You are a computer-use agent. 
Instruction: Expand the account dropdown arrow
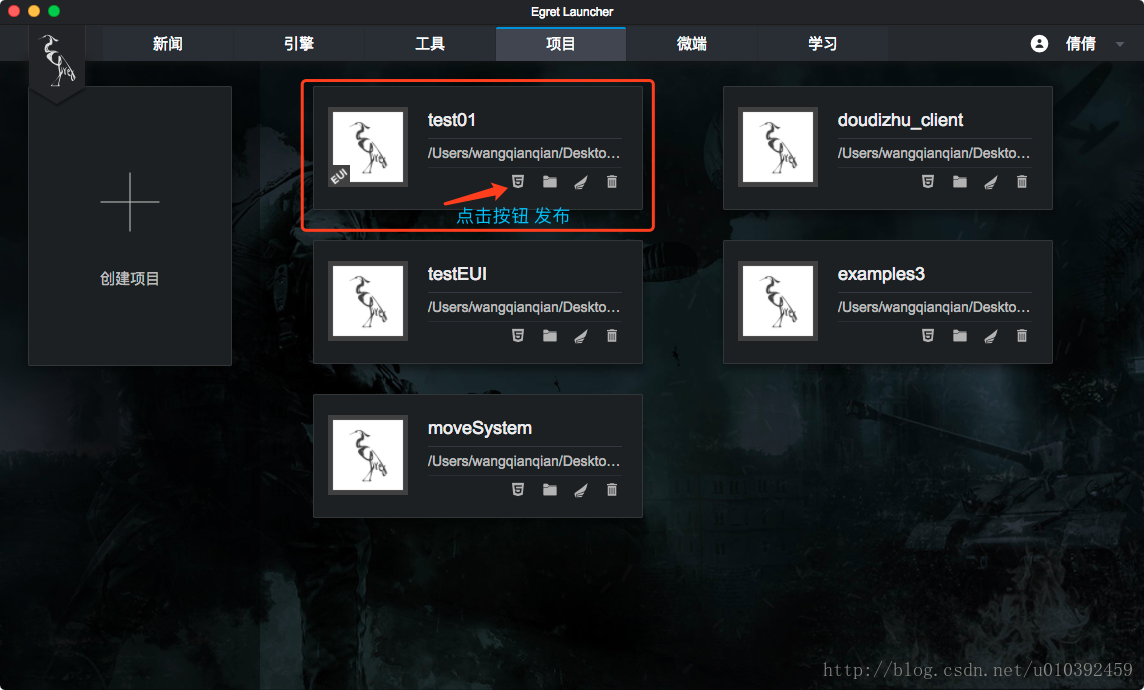pos(1120,44)
